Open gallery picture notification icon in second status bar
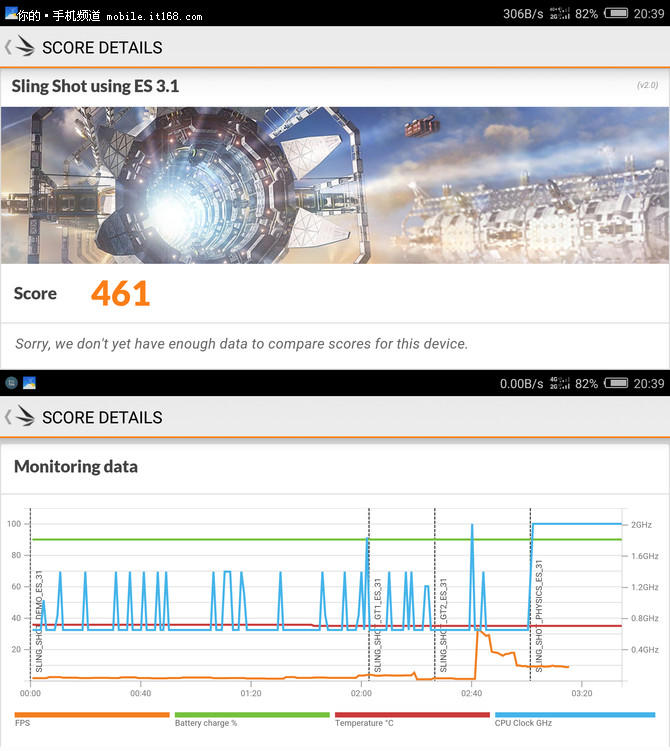The height and width of the screenshot is (751, 670). click(29, 383)
